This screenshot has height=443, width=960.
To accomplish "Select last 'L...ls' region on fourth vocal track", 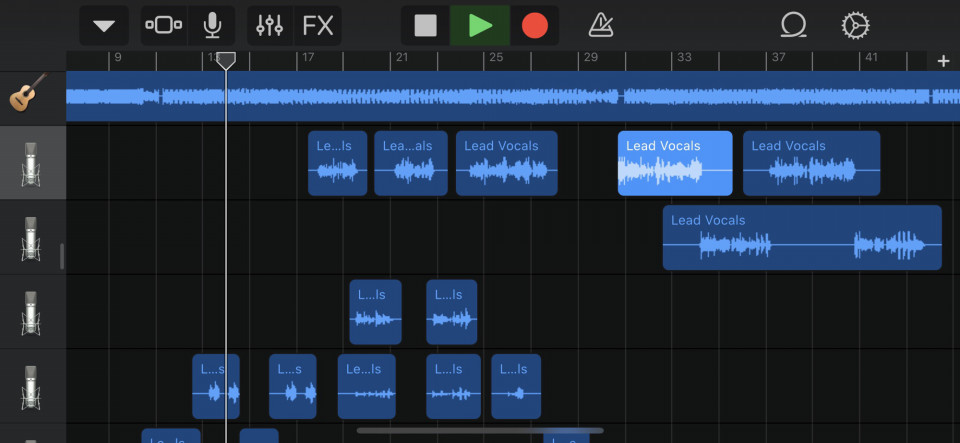I will pos(516,386).
